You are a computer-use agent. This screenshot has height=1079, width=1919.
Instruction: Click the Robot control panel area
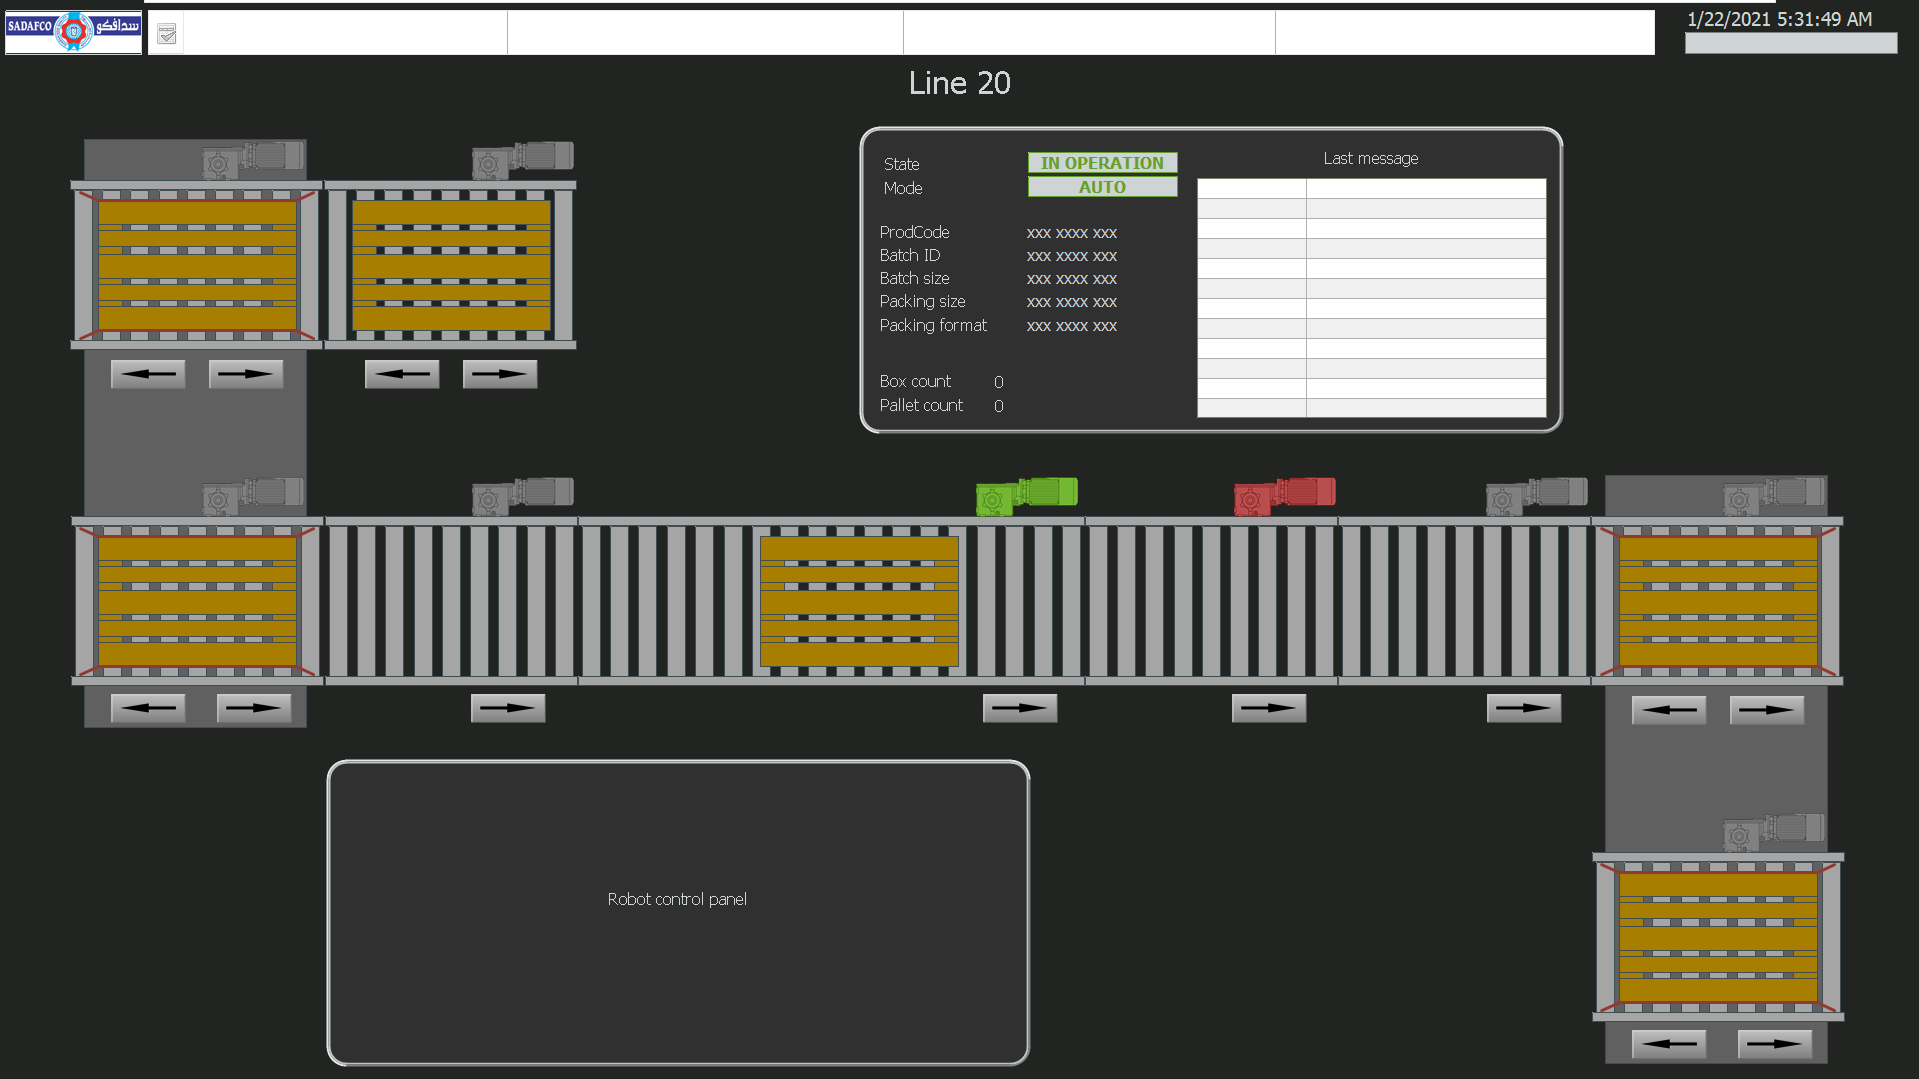coord(678,913)
